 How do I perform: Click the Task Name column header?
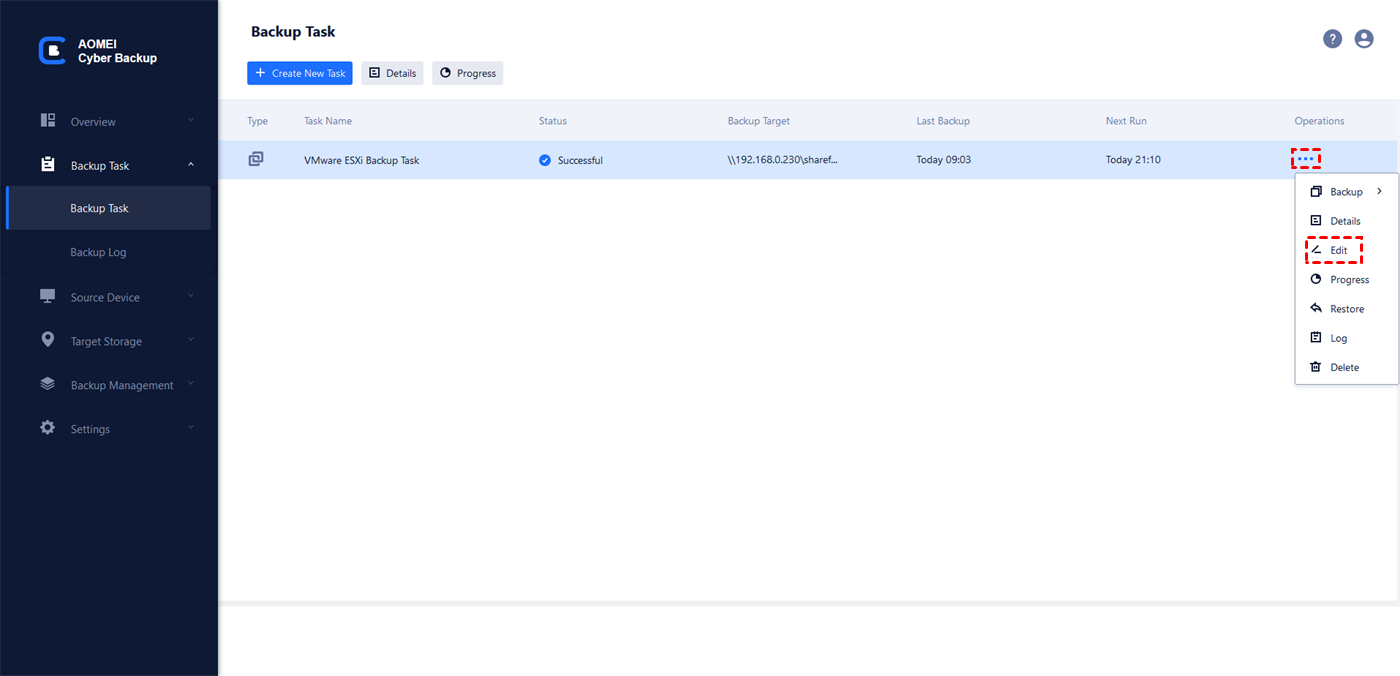click(328, 121)
